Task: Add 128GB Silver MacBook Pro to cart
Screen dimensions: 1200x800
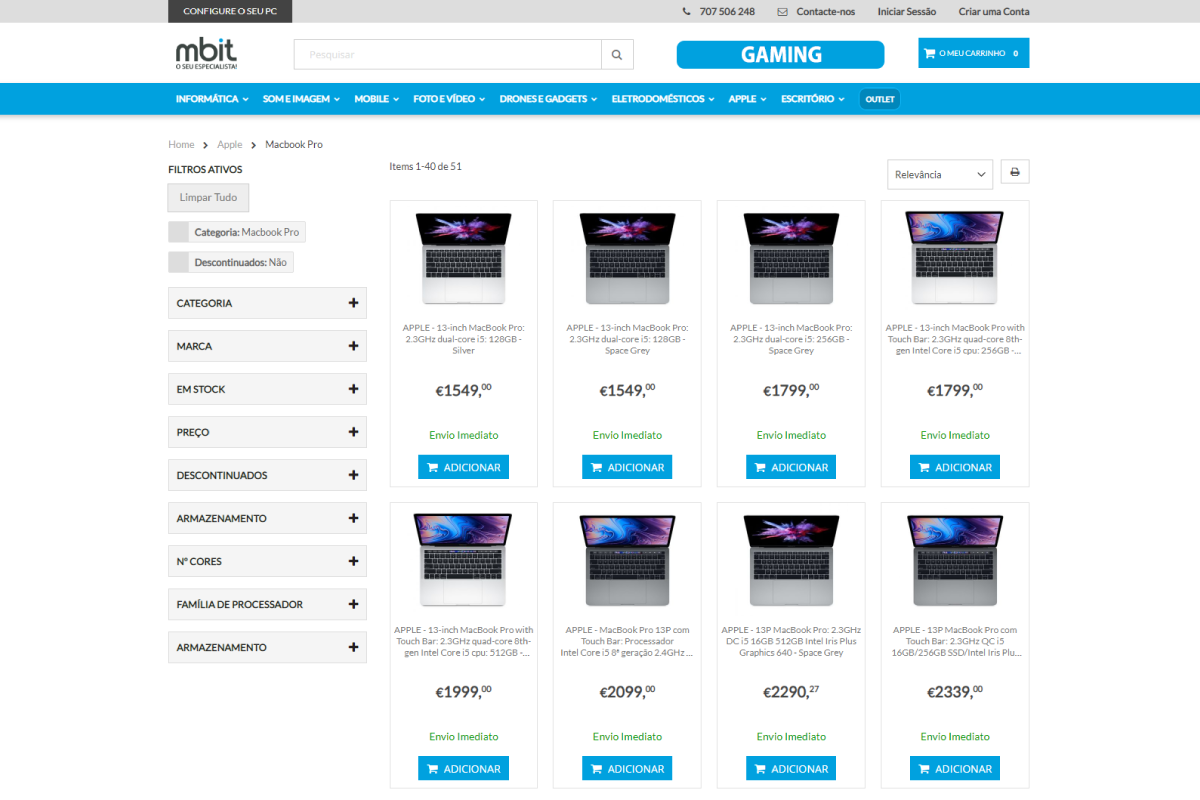Action: (x=464, y=467)
